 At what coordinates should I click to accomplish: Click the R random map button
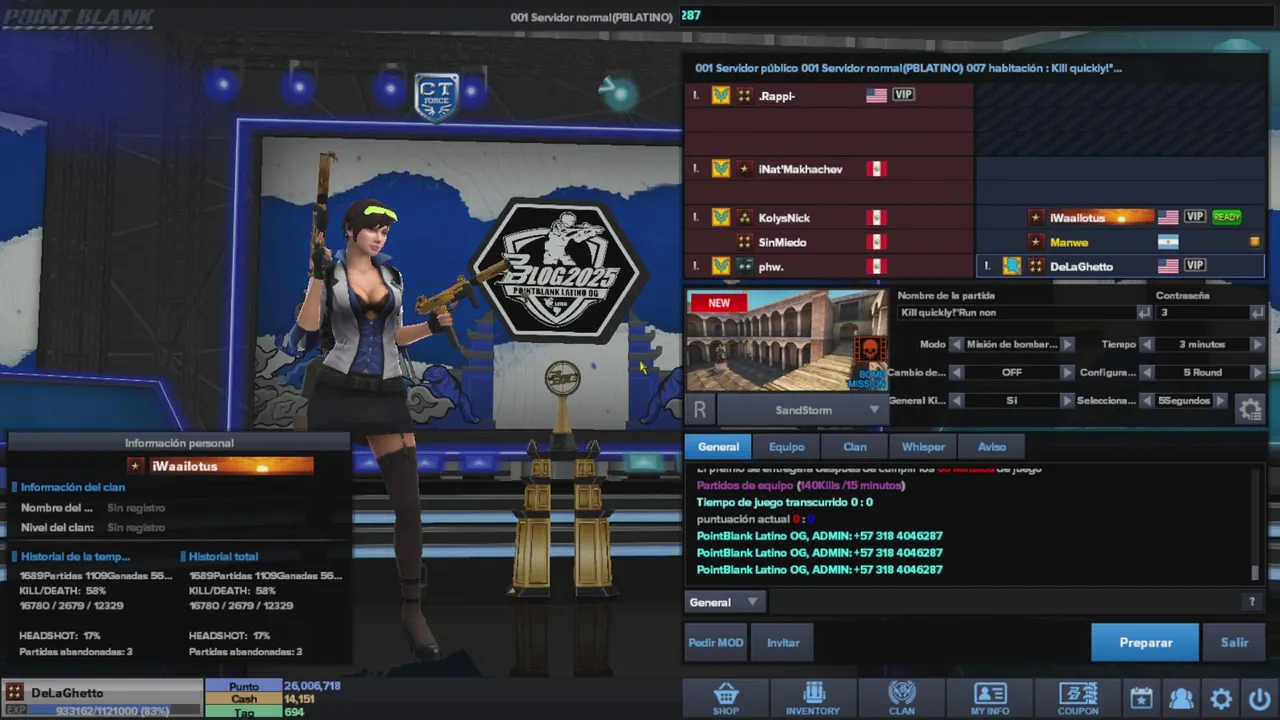coord(700,409)
